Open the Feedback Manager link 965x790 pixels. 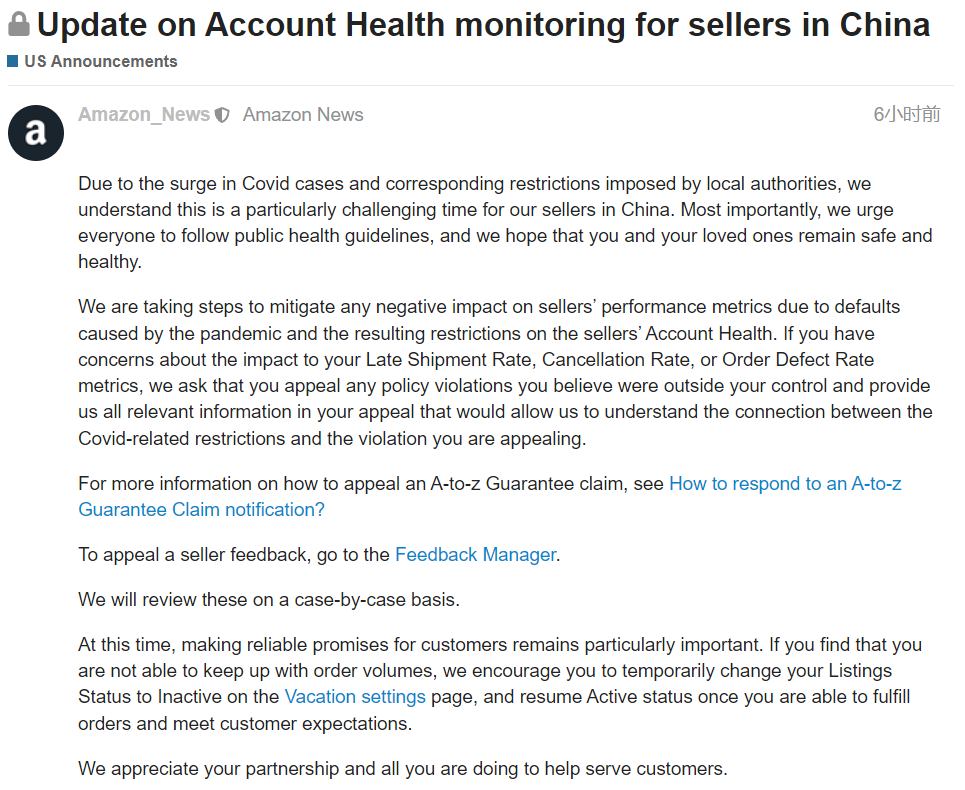pyautogui.click(x=476, y=554)
